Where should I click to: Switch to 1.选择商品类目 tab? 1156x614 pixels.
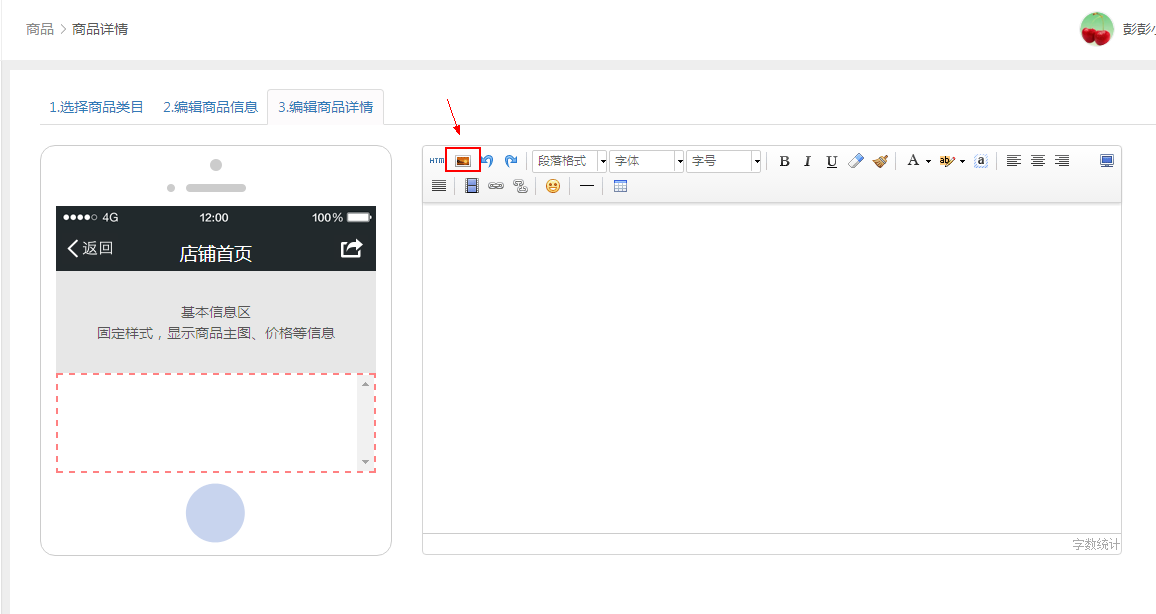(97, 107)
